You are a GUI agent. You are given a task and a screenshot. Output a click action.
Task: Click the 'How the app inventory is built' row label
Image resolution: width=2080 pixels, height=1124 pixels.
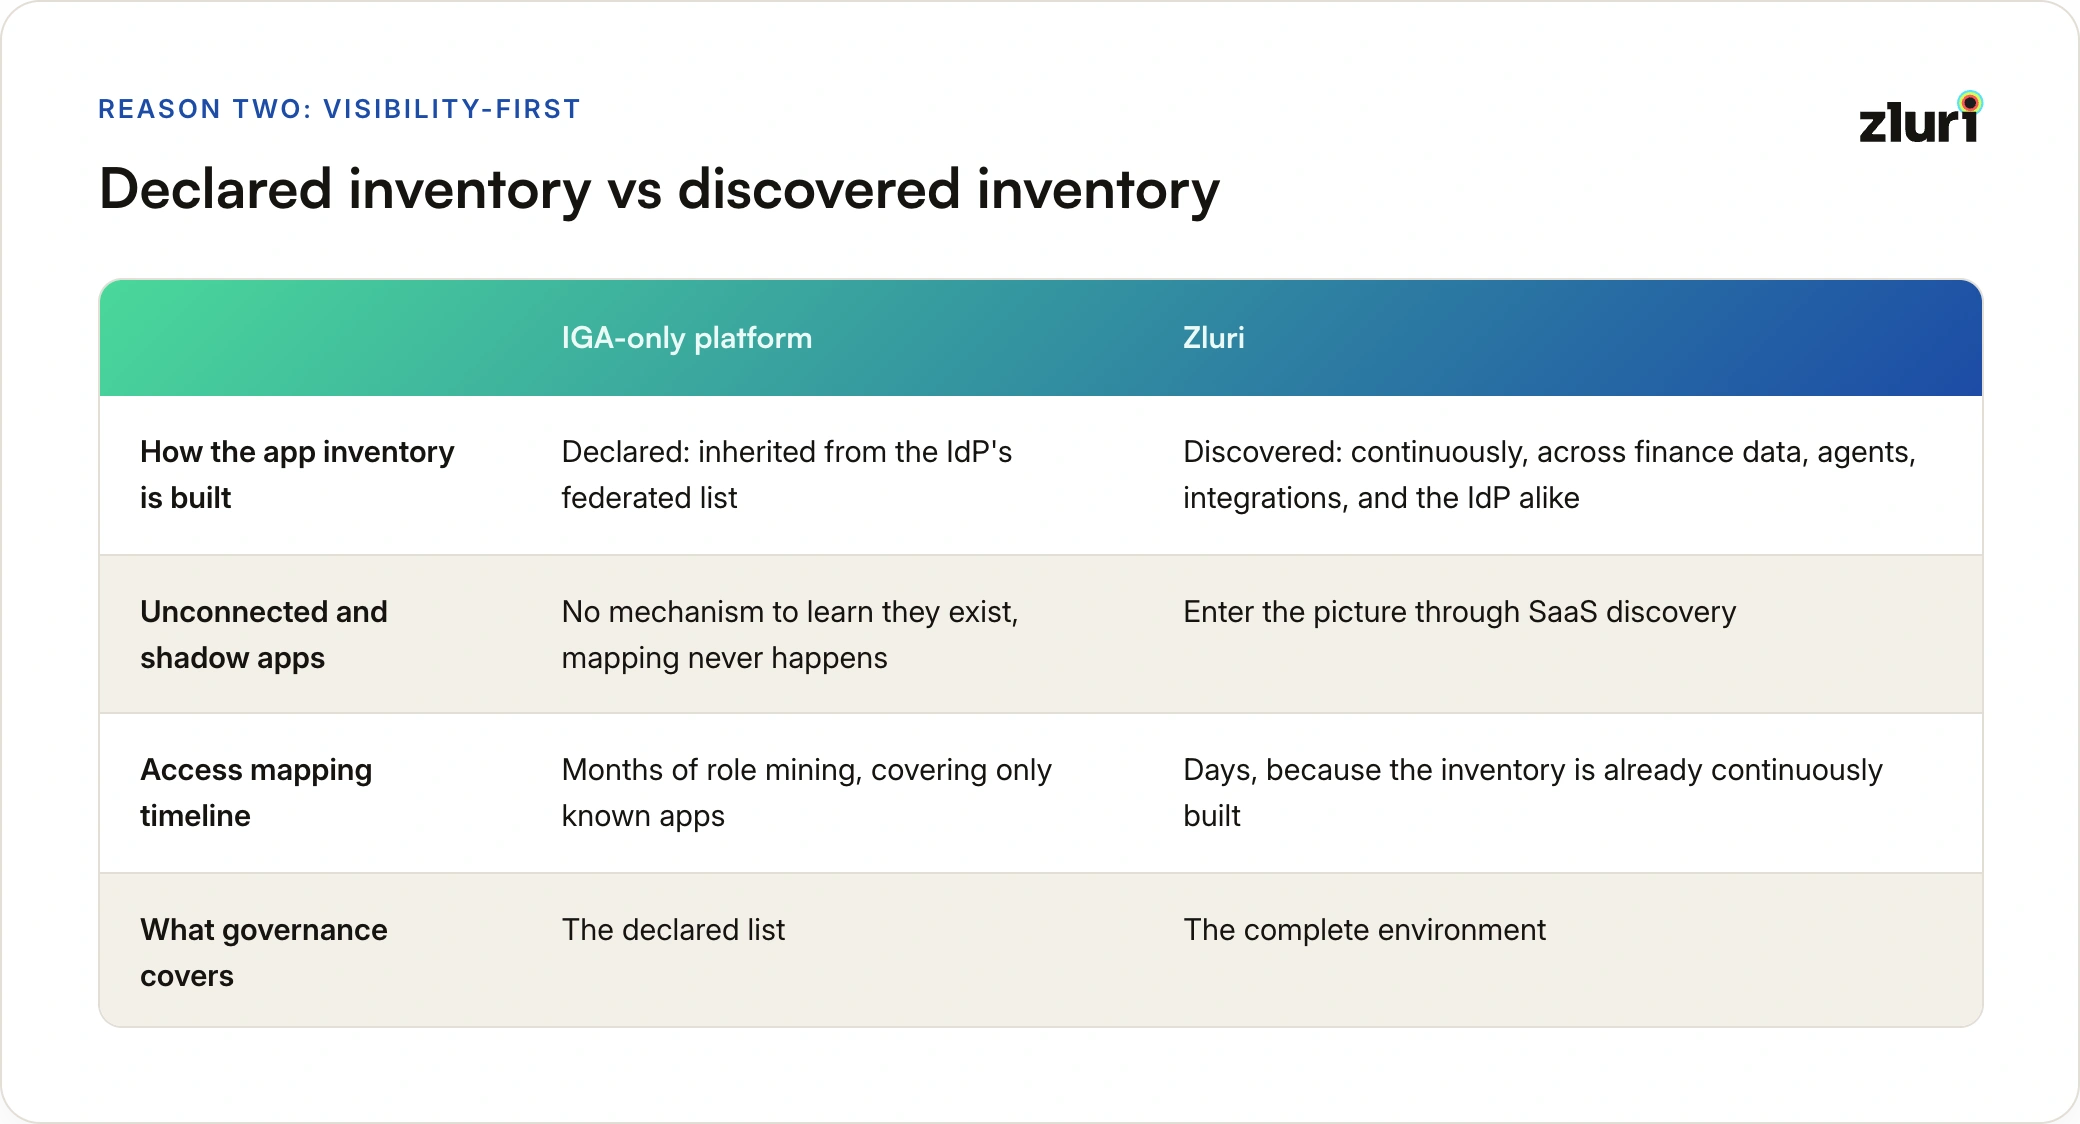click(x=297, y=475)
